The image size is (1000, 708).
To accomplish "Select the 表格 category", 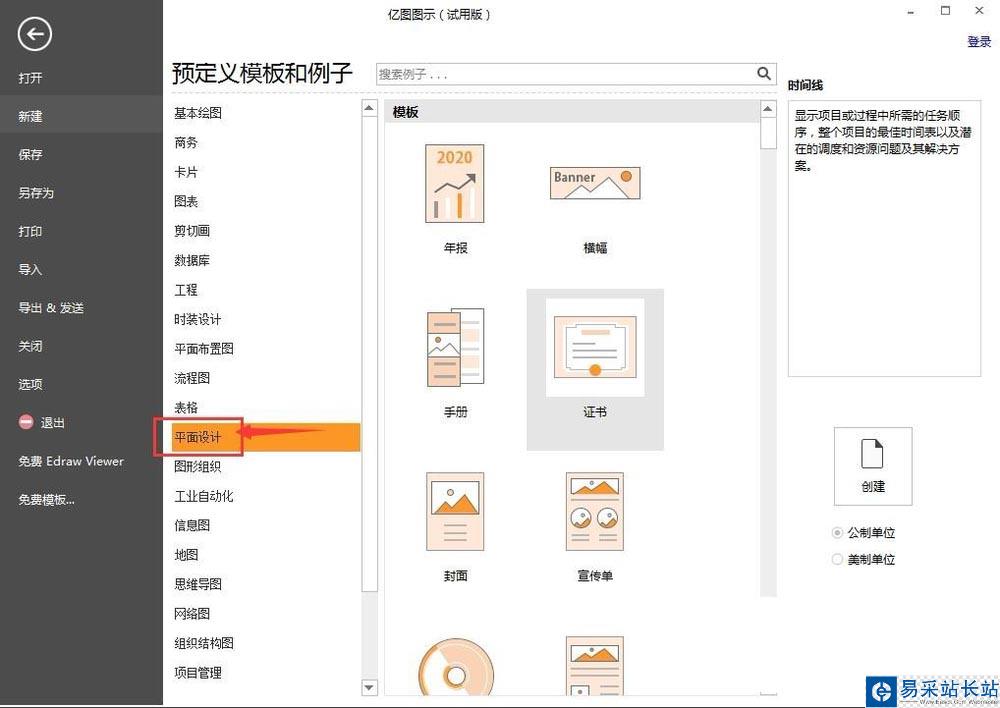I will (x=186, y=407).
